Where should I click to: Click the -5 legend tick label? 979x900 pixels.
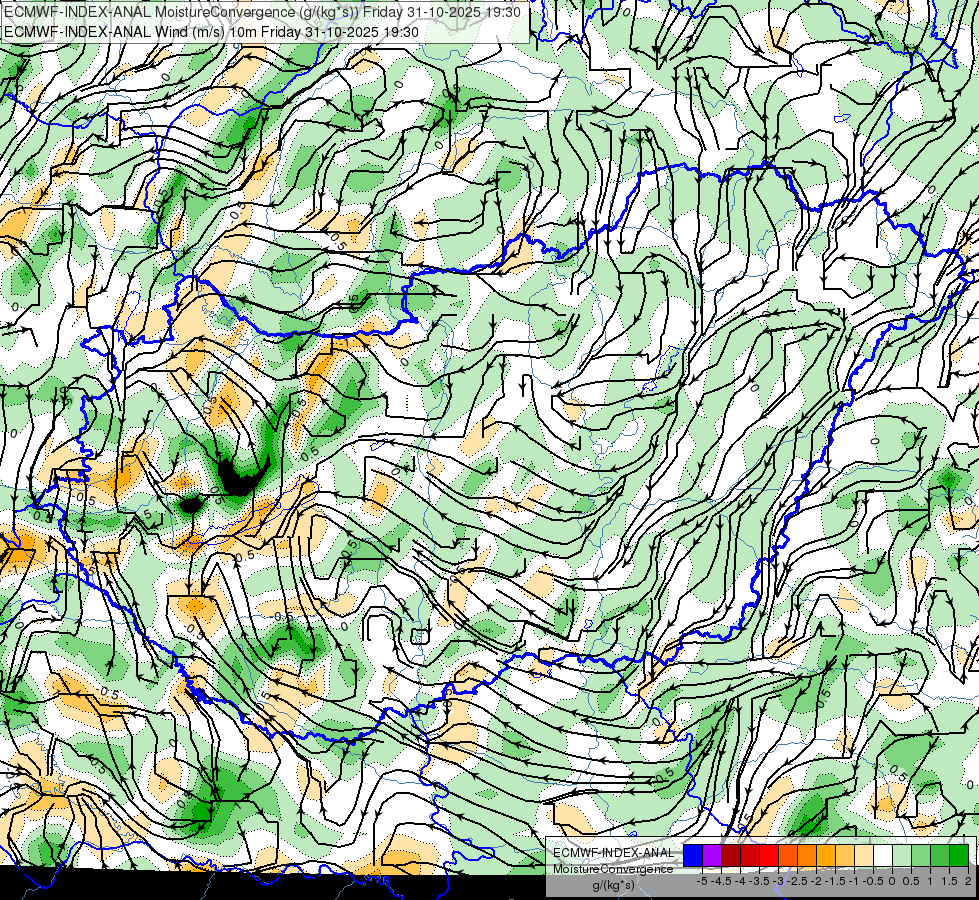(x=702, y=881)
